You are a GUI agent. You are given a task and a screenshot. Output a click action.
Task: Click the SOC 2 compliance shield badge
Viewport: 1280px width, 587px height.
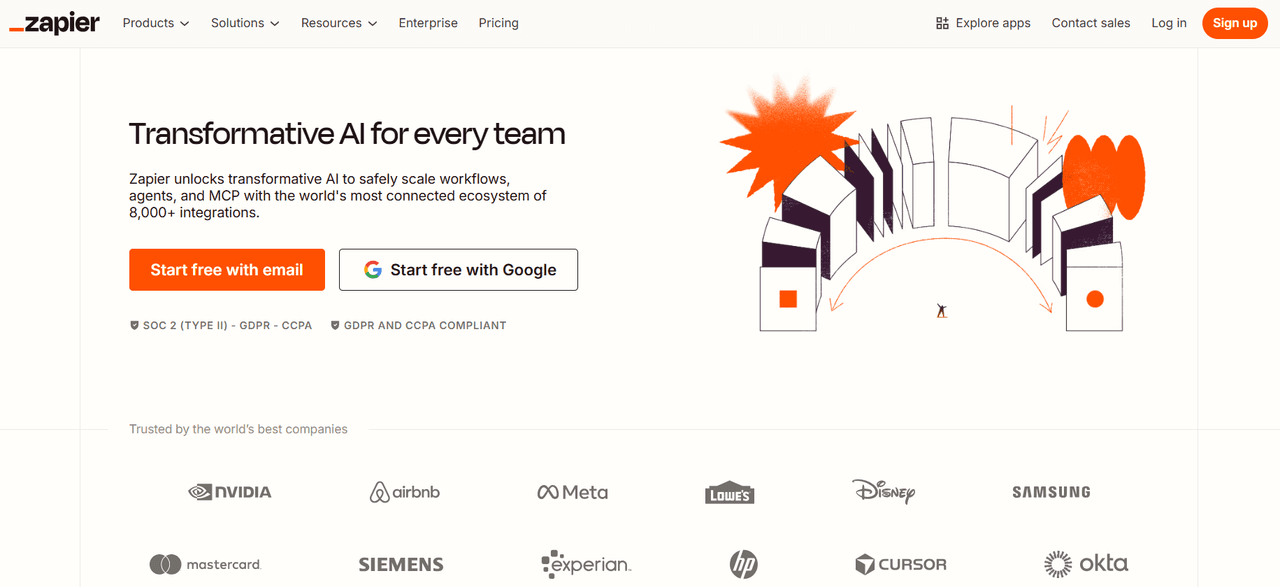click(134, 324)
